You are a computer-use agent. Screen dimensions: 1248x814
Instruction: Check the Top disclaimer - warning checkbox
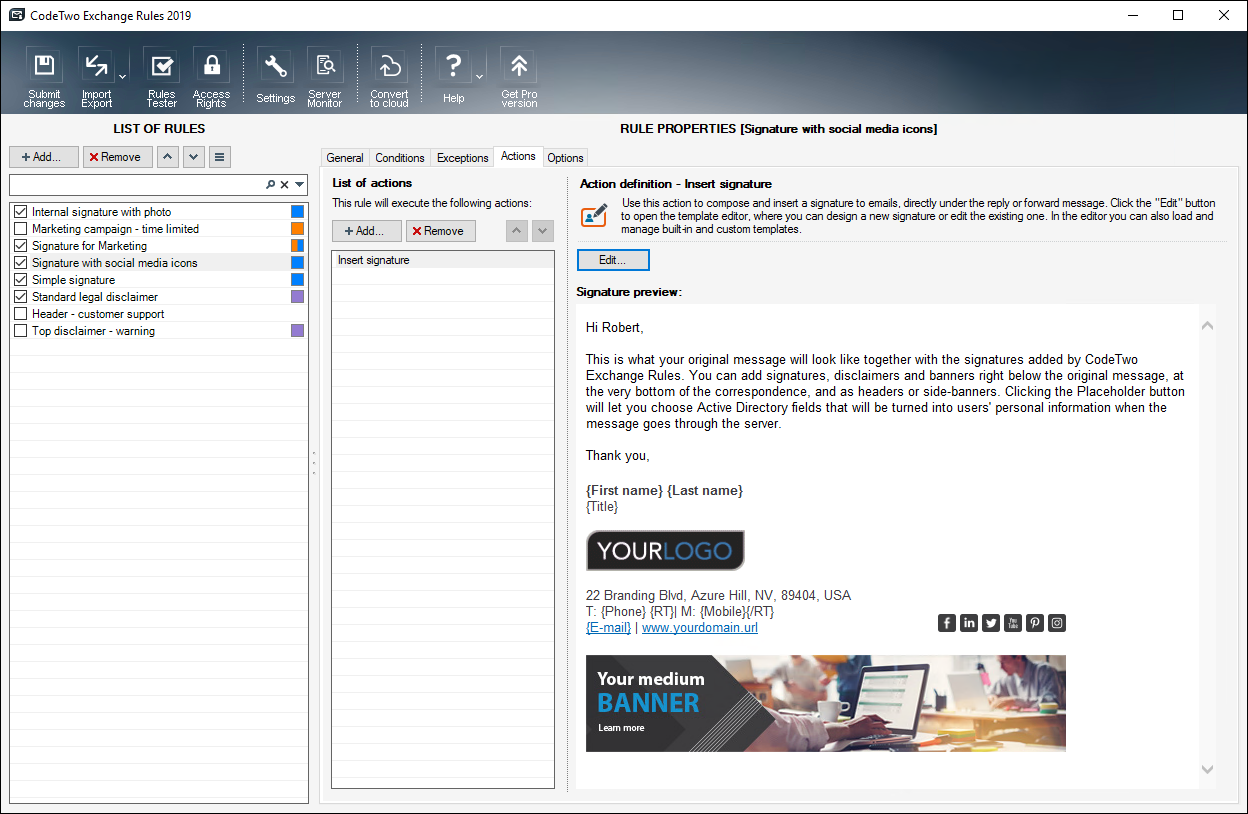(20, 331)
